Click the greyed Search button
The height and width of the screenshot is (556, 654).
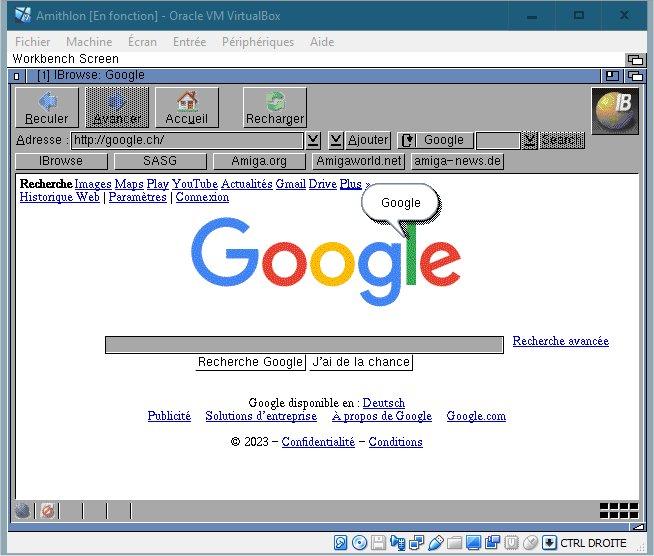(x=562, y=140)
